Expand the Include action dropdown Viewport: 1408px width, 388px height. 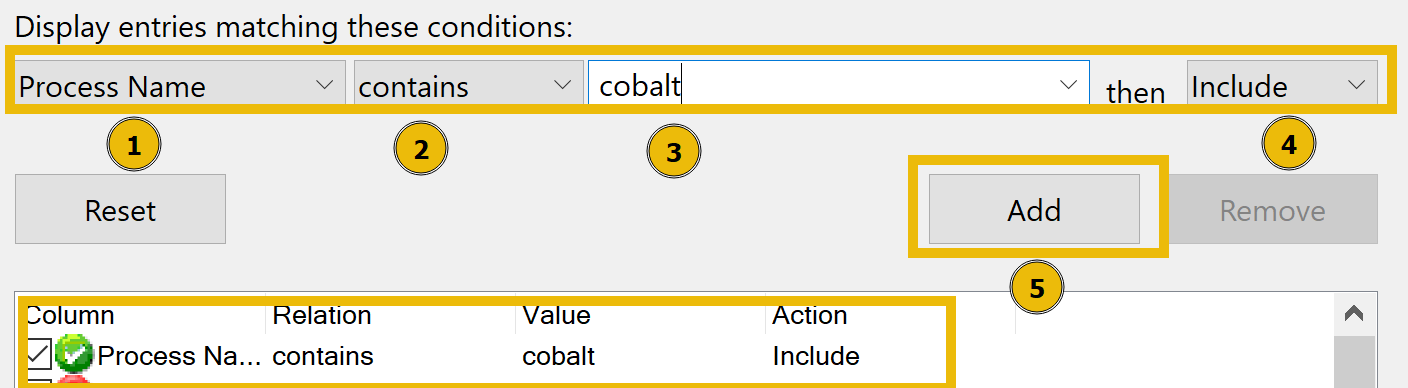tap(1282, 85)
